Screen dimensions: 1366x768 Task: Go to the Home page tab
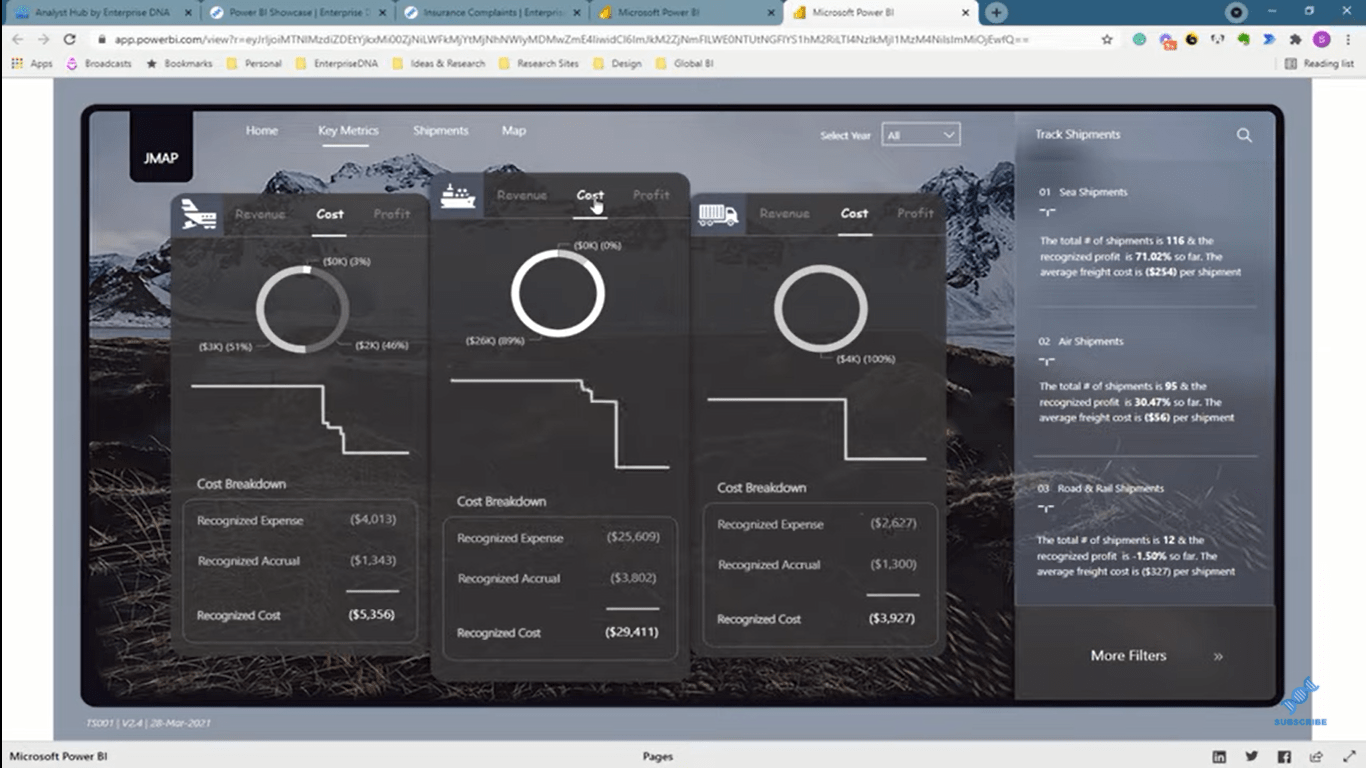coord(262,131)
